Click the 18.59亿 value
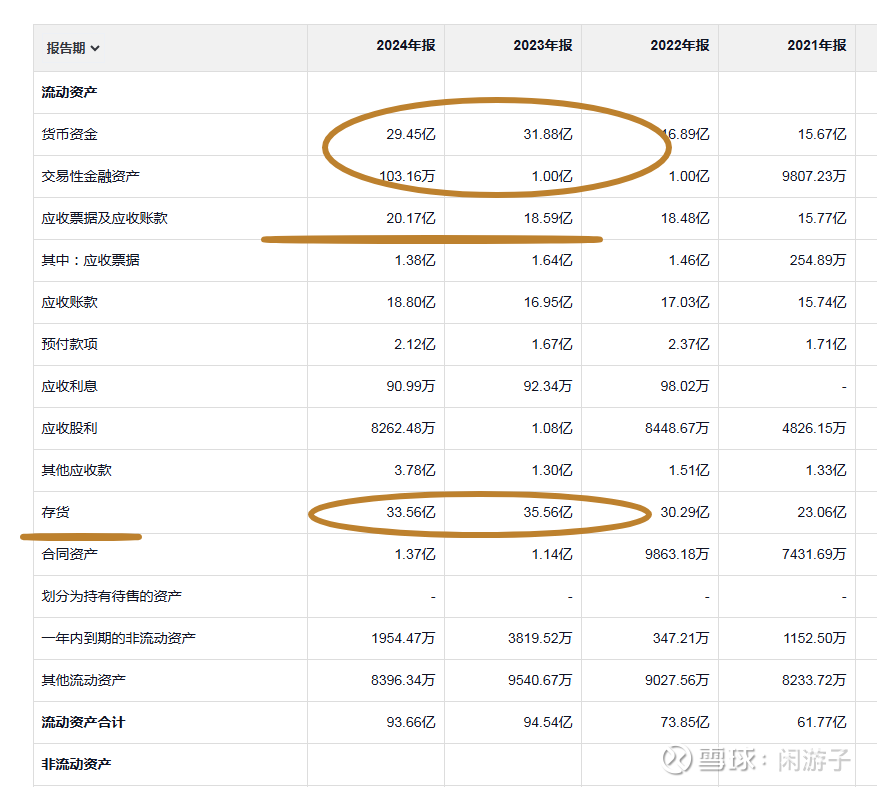Image resolution: width=877 pixels, height=787 pixels. [x=548, y=218]
